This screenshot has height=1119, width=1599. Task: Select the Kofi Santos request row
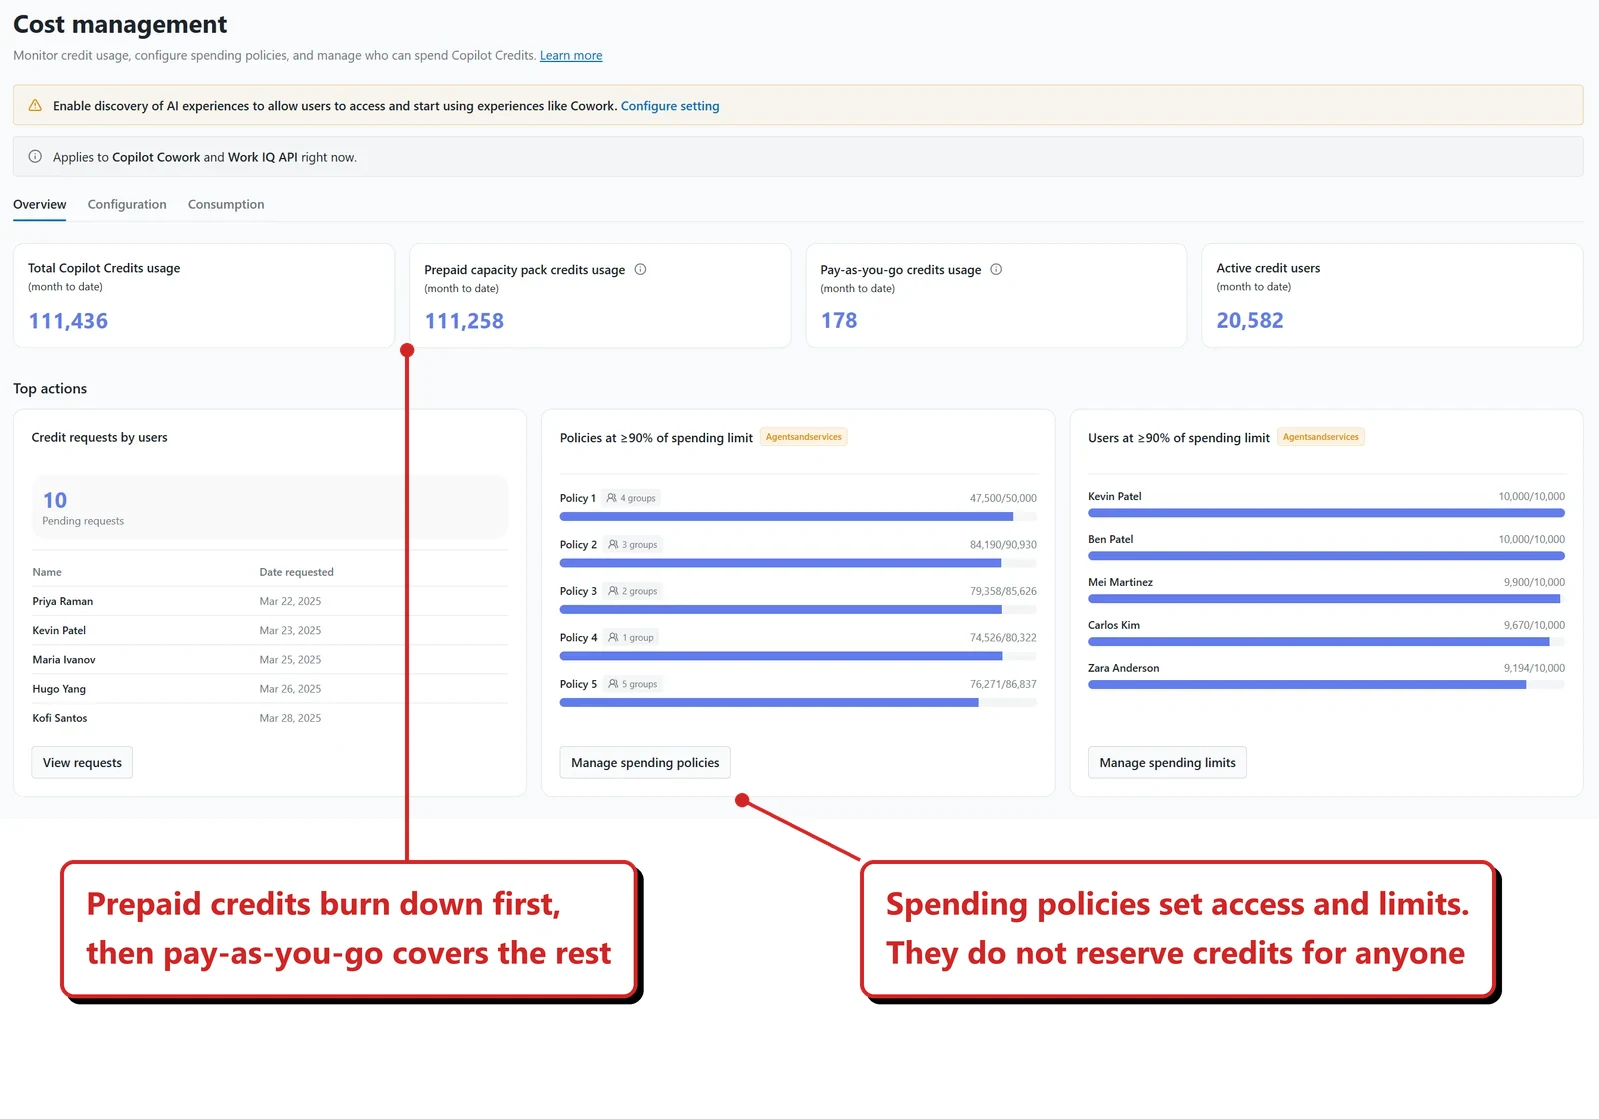pyautogui.click(x=270, y=718)
